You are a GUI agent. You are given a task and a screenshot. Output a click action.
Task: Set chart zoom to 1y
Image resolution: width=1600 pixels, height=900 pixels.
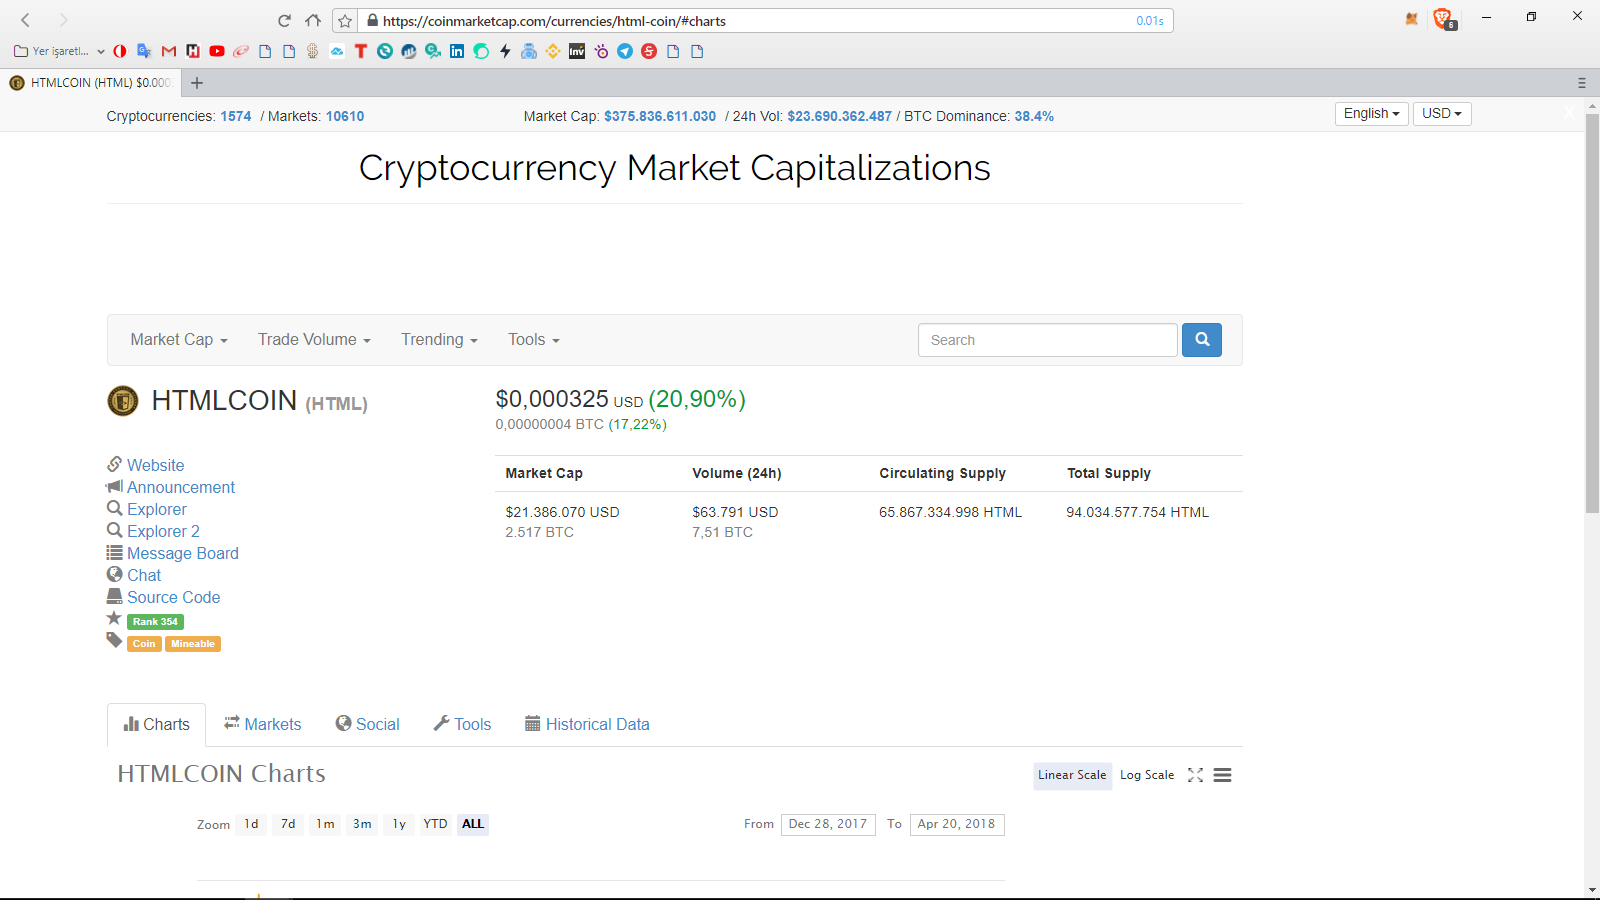pos(399,824)
